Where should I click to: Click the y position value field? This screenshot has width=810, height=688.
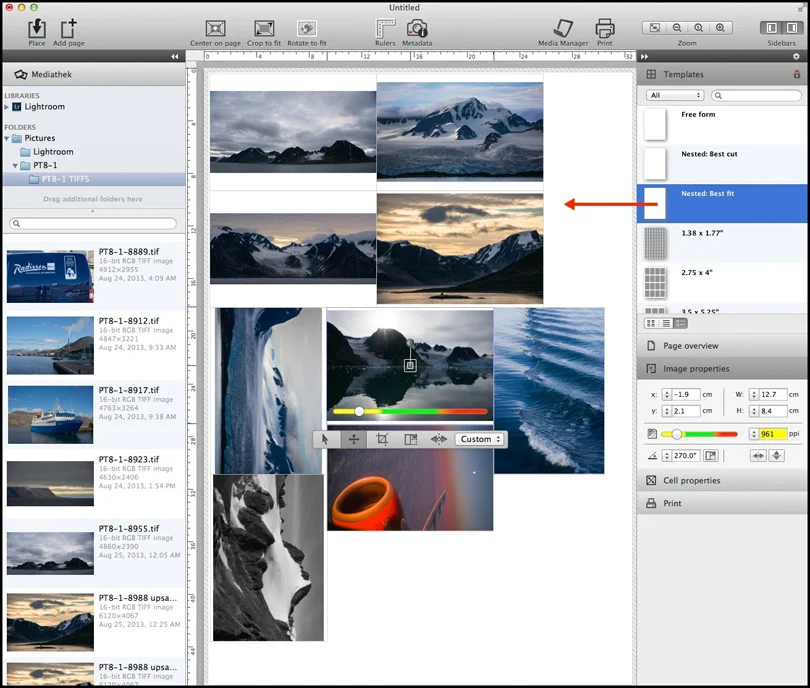pos(686,411)
